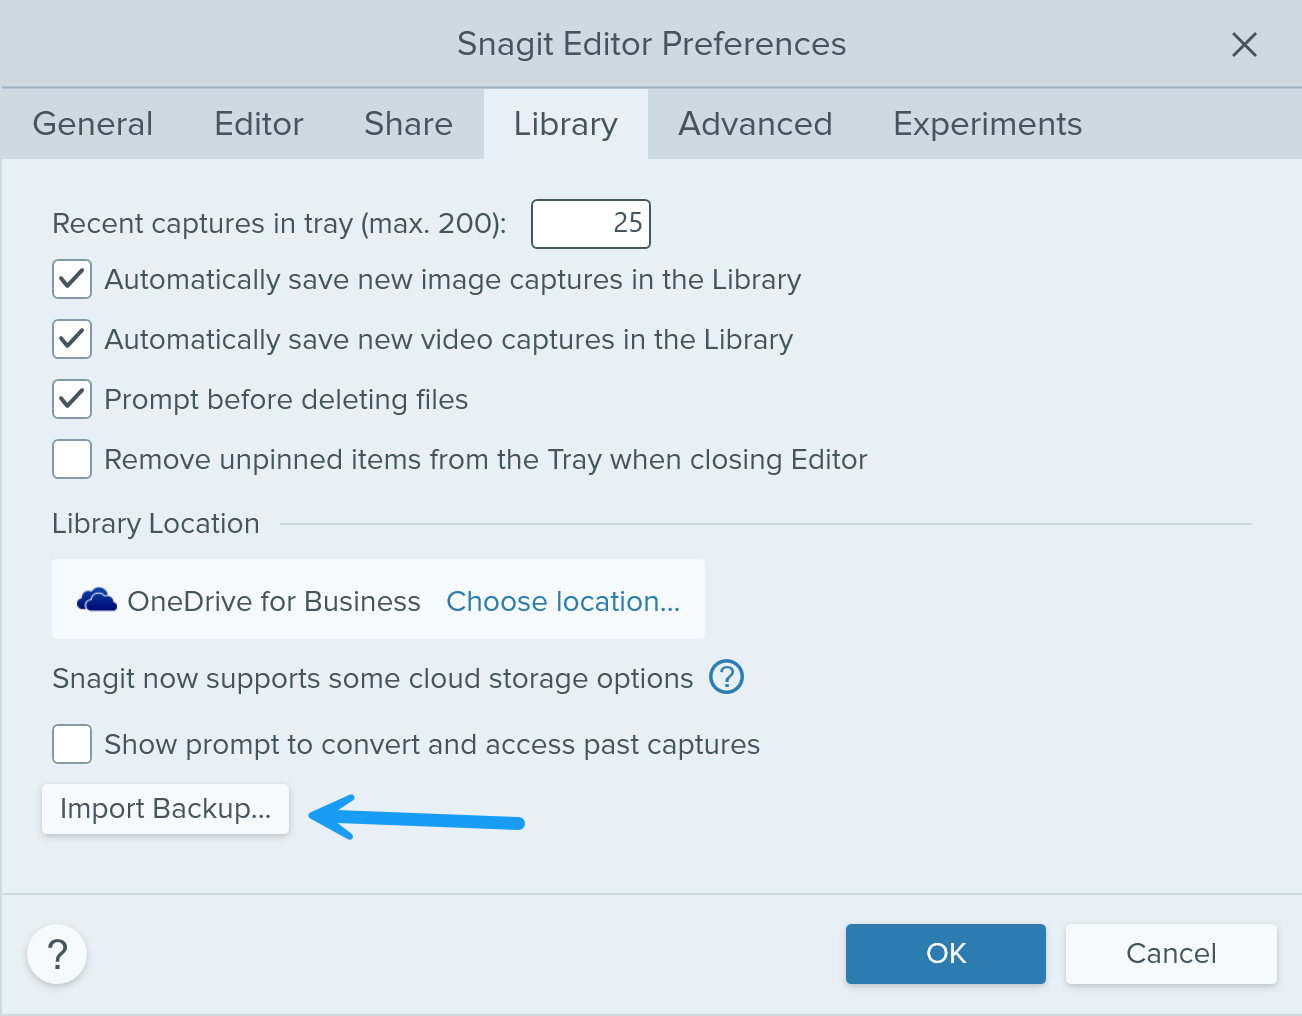The image size is (1302, 1016).
Task: Enable remove unpinned items from Tray
Action: 72,460
